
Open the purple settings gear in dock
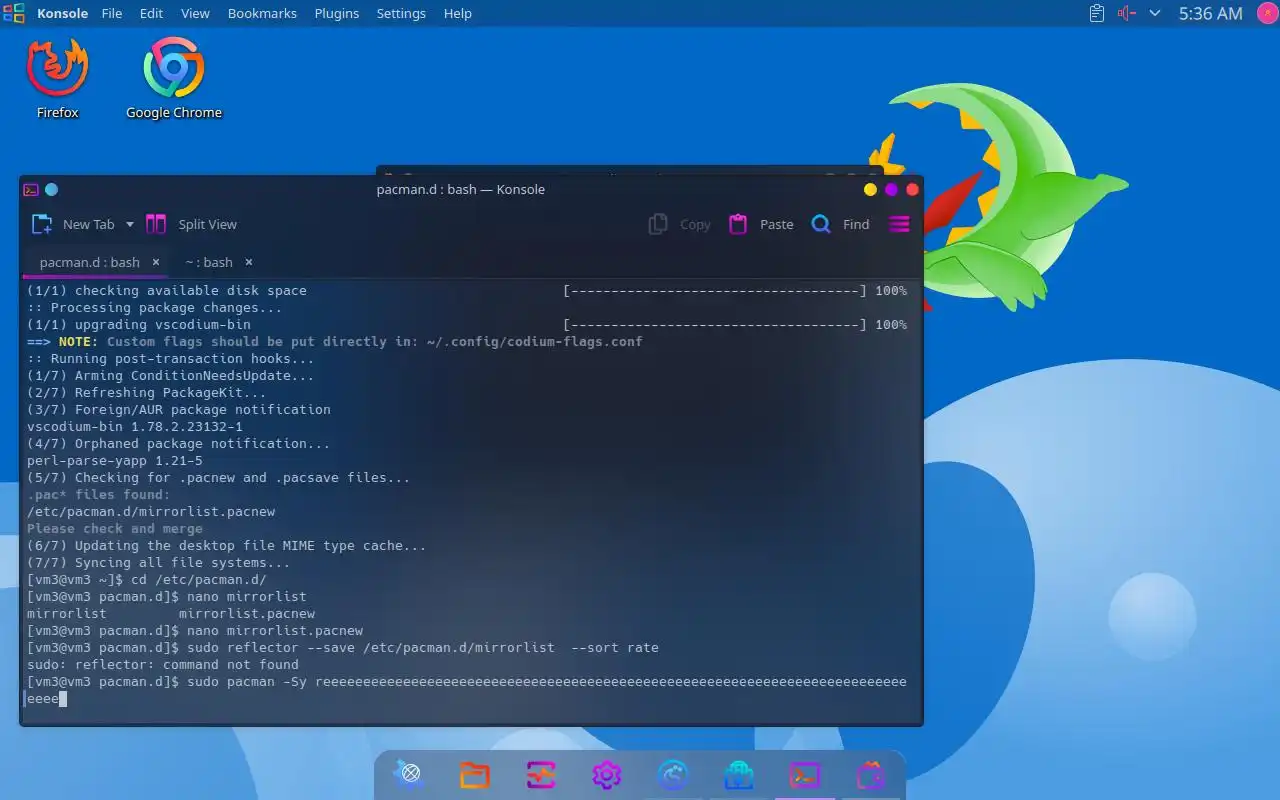click(607, 775)
